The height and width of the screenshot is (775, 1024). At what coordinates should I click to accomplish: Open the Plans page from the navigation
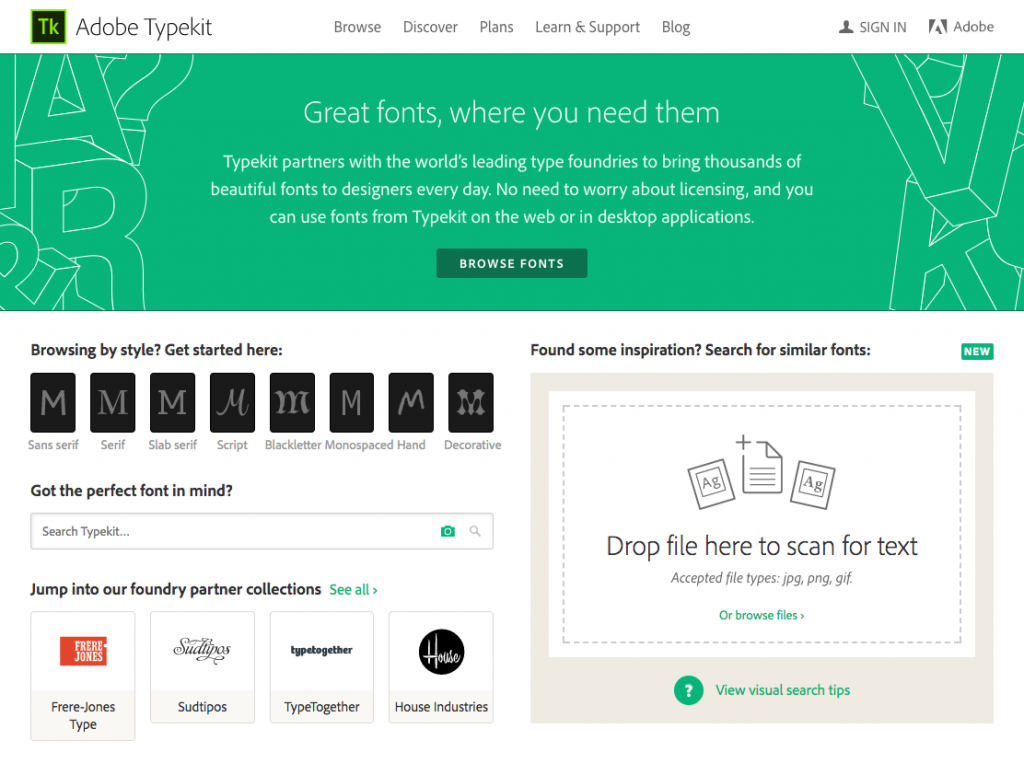(x=496, y=27)
